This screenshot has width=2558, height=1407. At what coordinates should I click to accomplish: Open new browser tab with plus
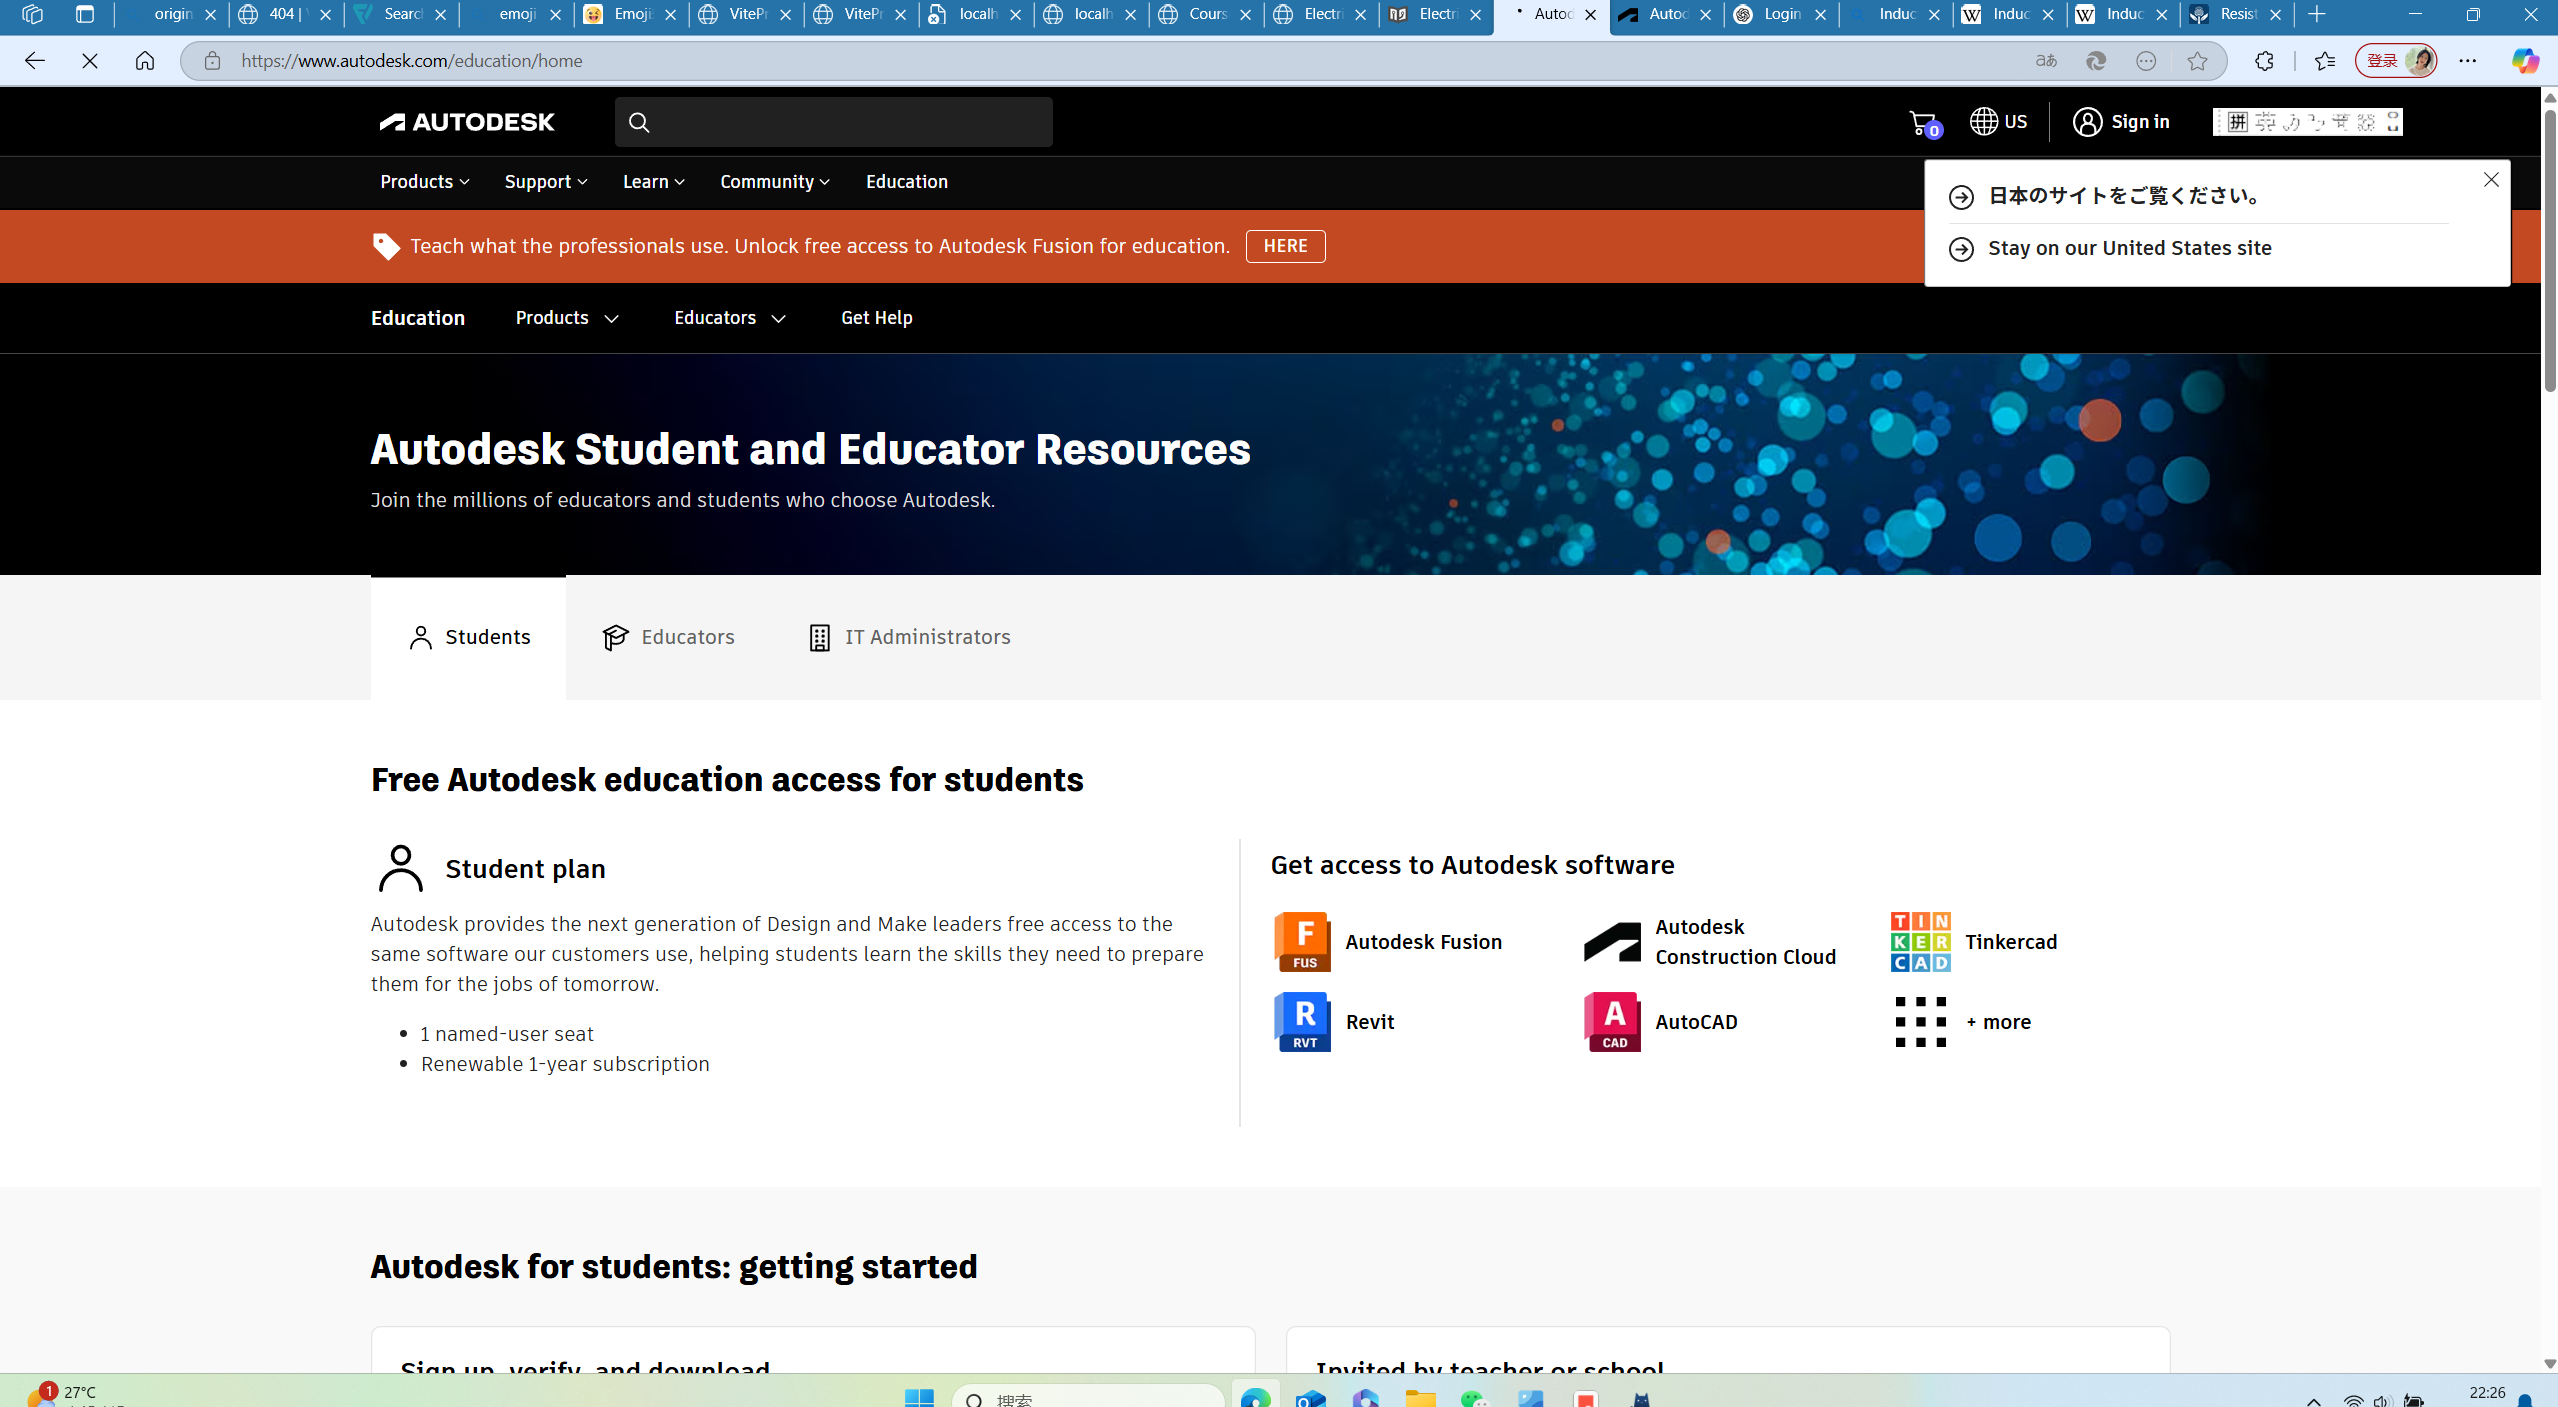pos(2317,14)
